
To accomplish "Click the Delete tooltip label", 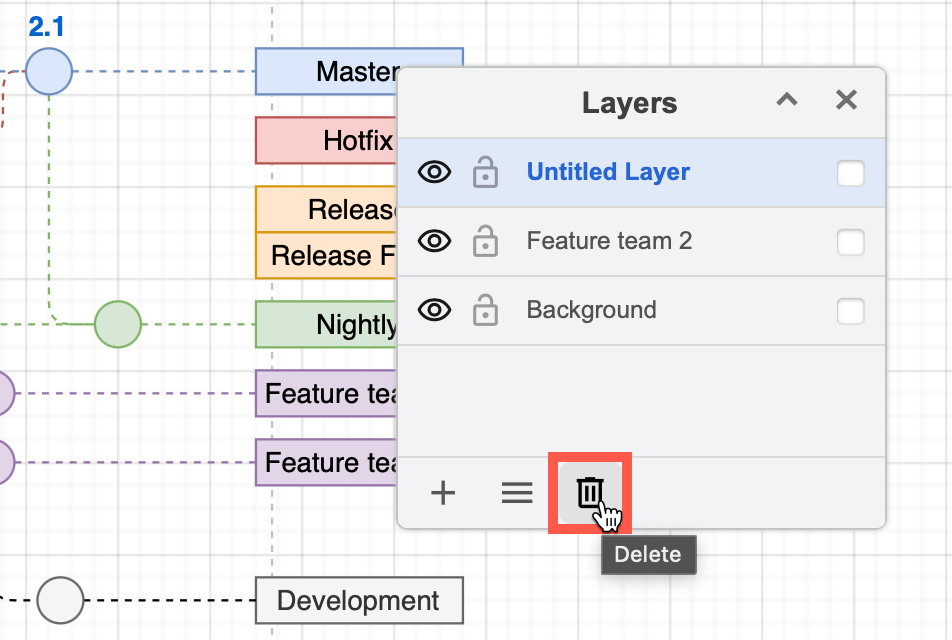I will point(648,555).
